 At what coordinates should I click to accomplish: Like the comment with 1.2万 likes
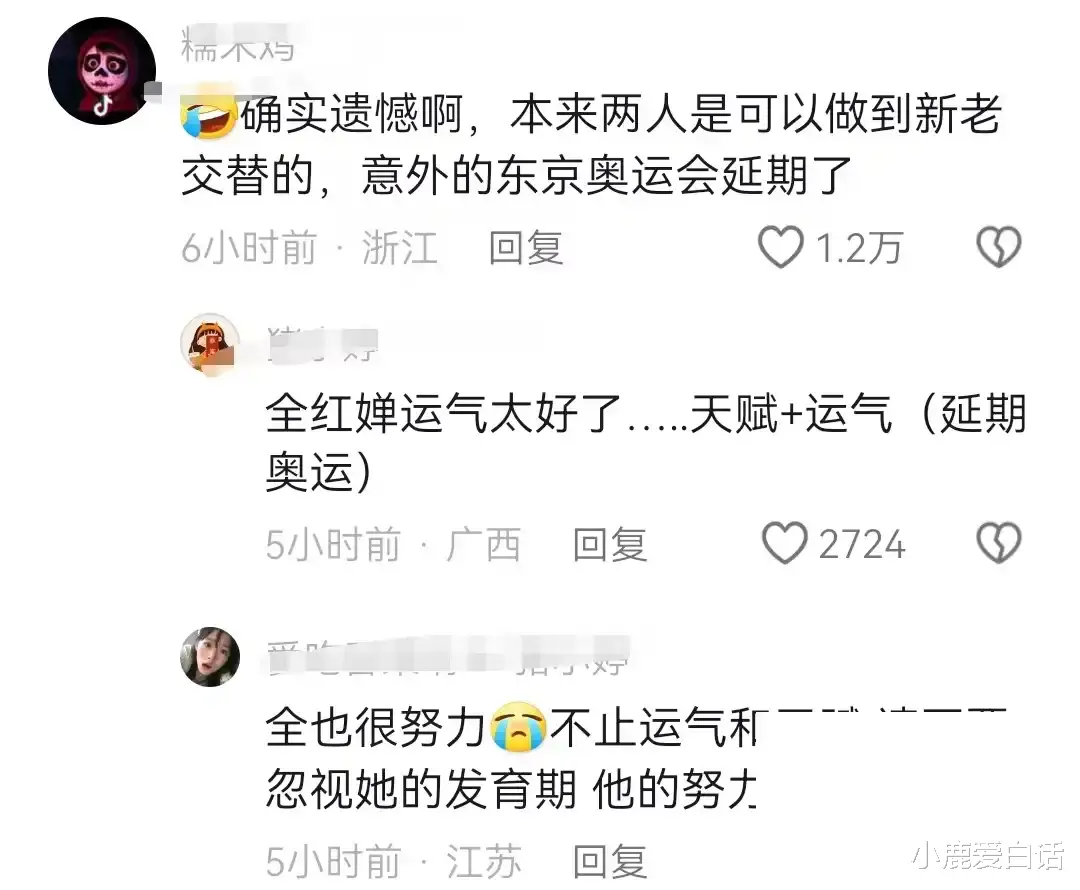coord(780,247)
